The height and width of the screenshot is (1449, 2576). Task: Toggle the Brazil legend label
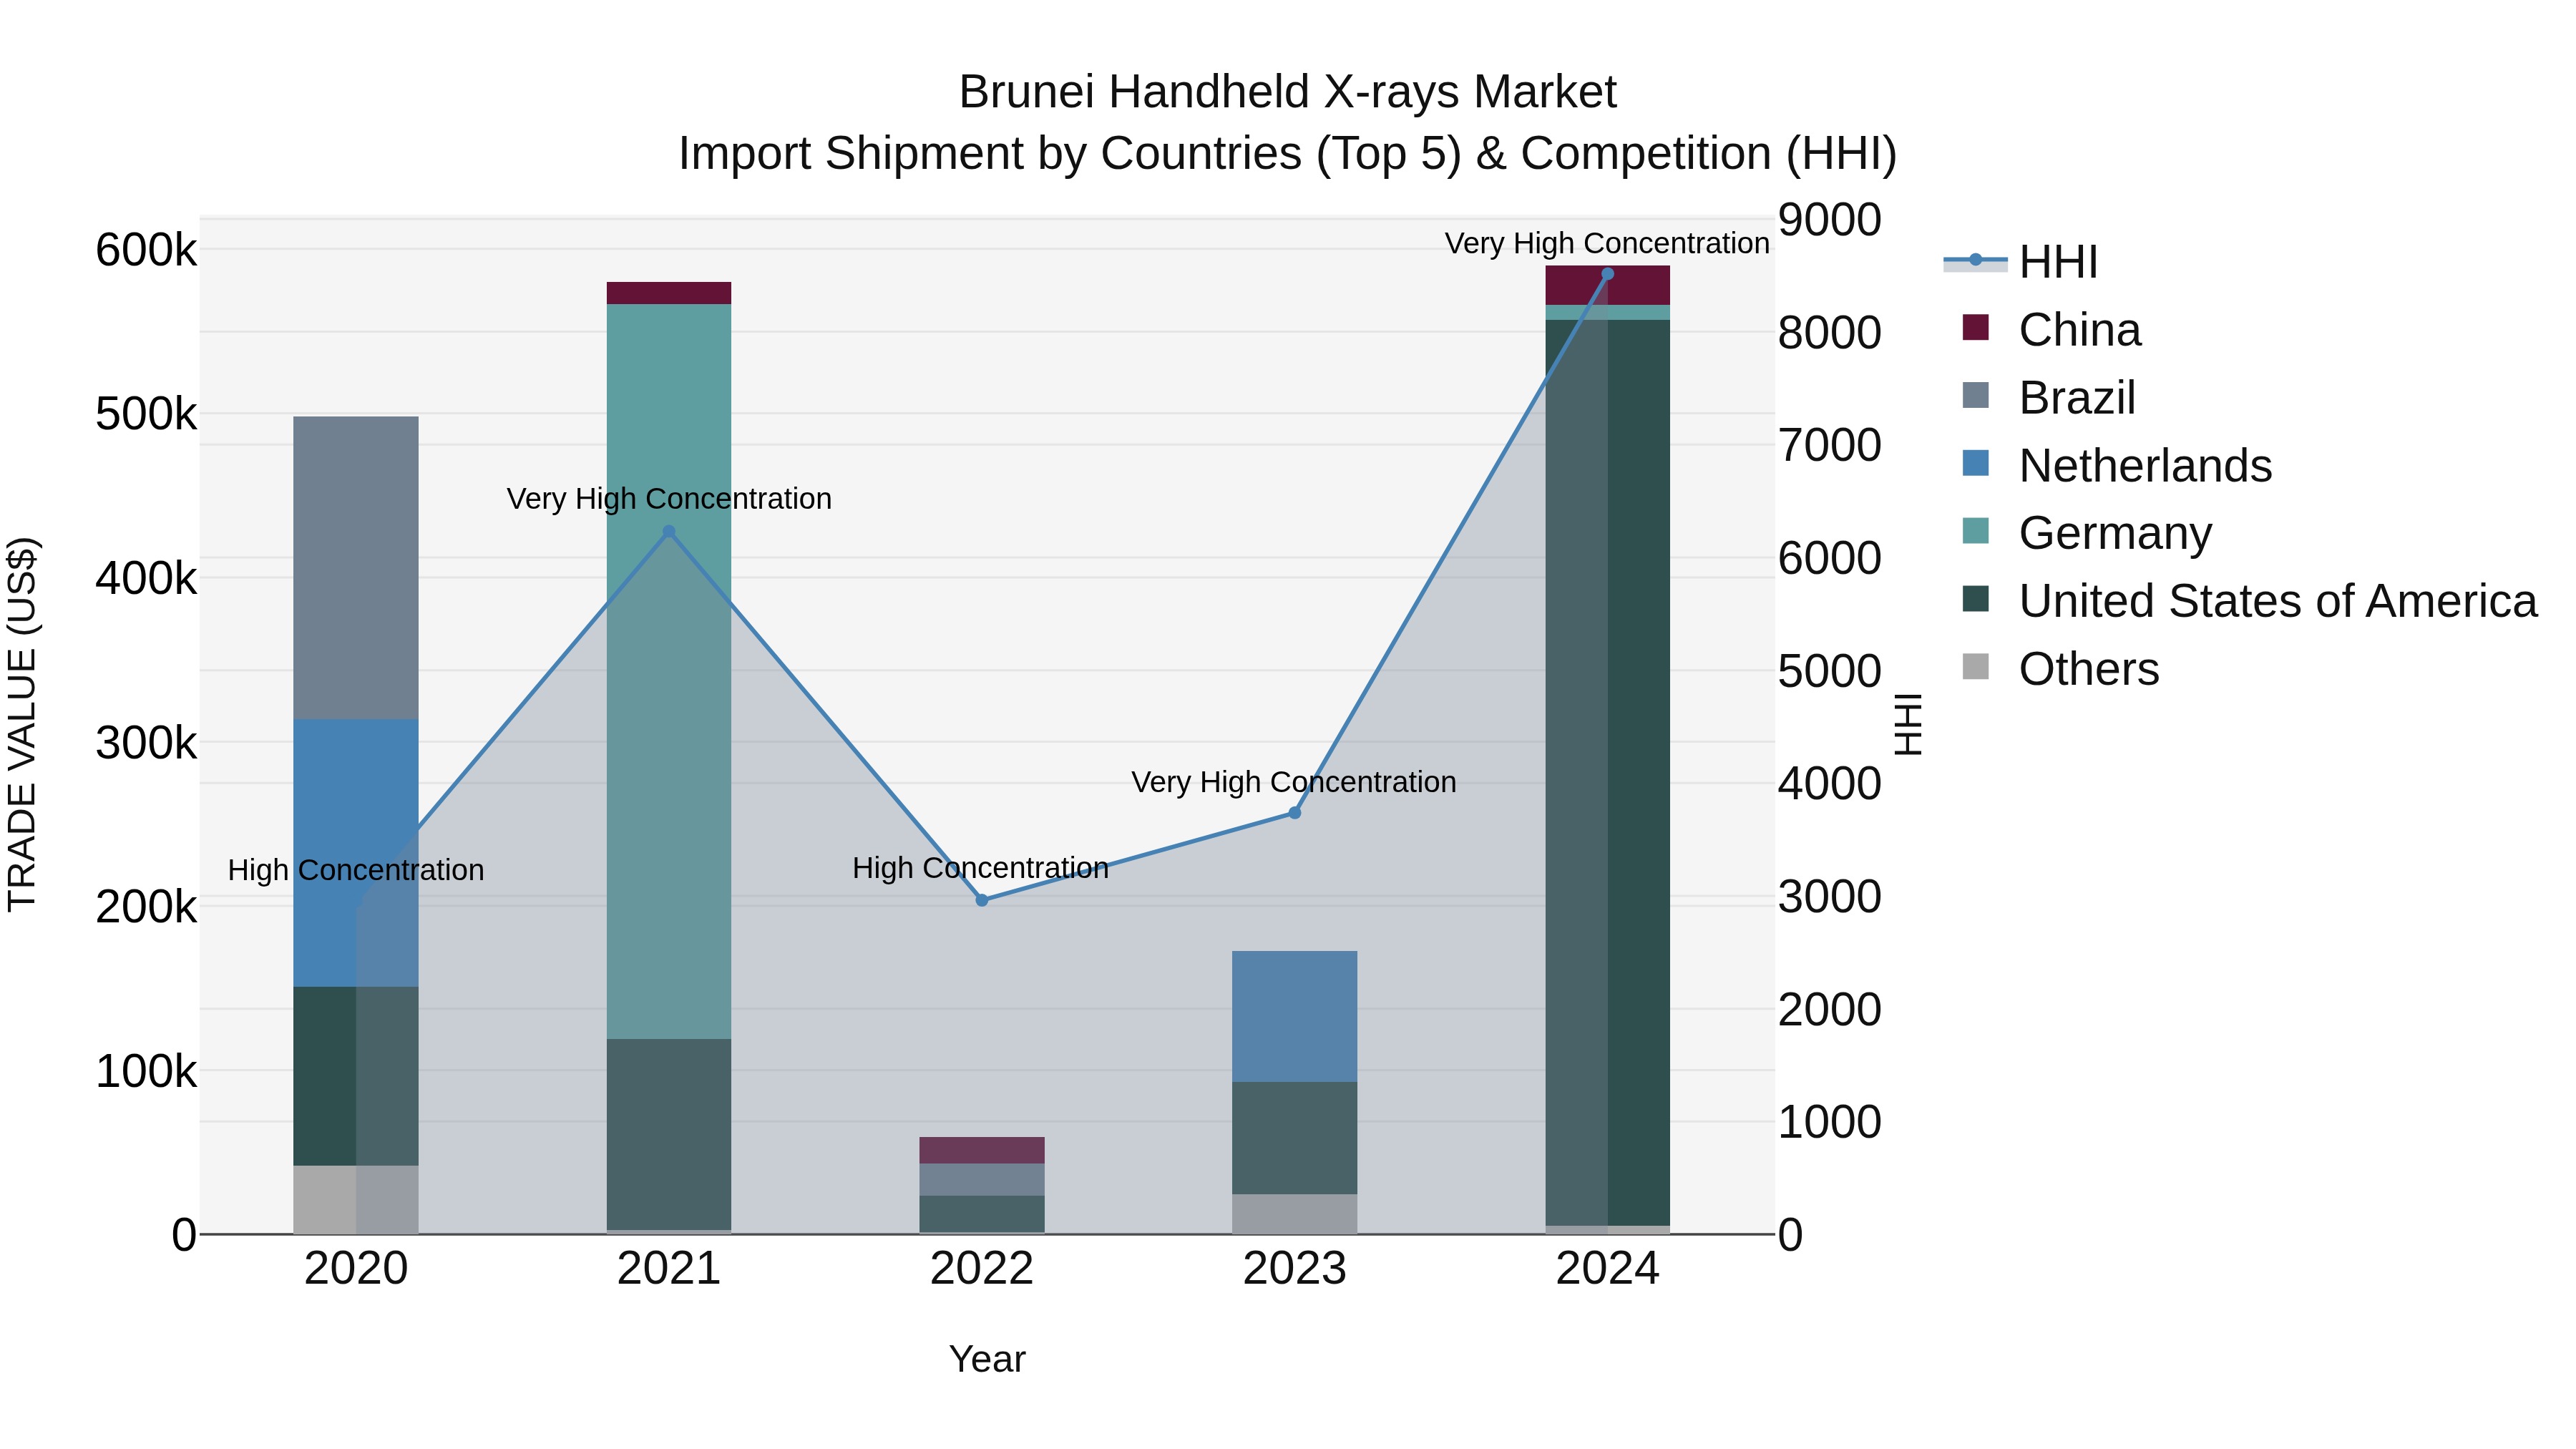(2077, 398)
